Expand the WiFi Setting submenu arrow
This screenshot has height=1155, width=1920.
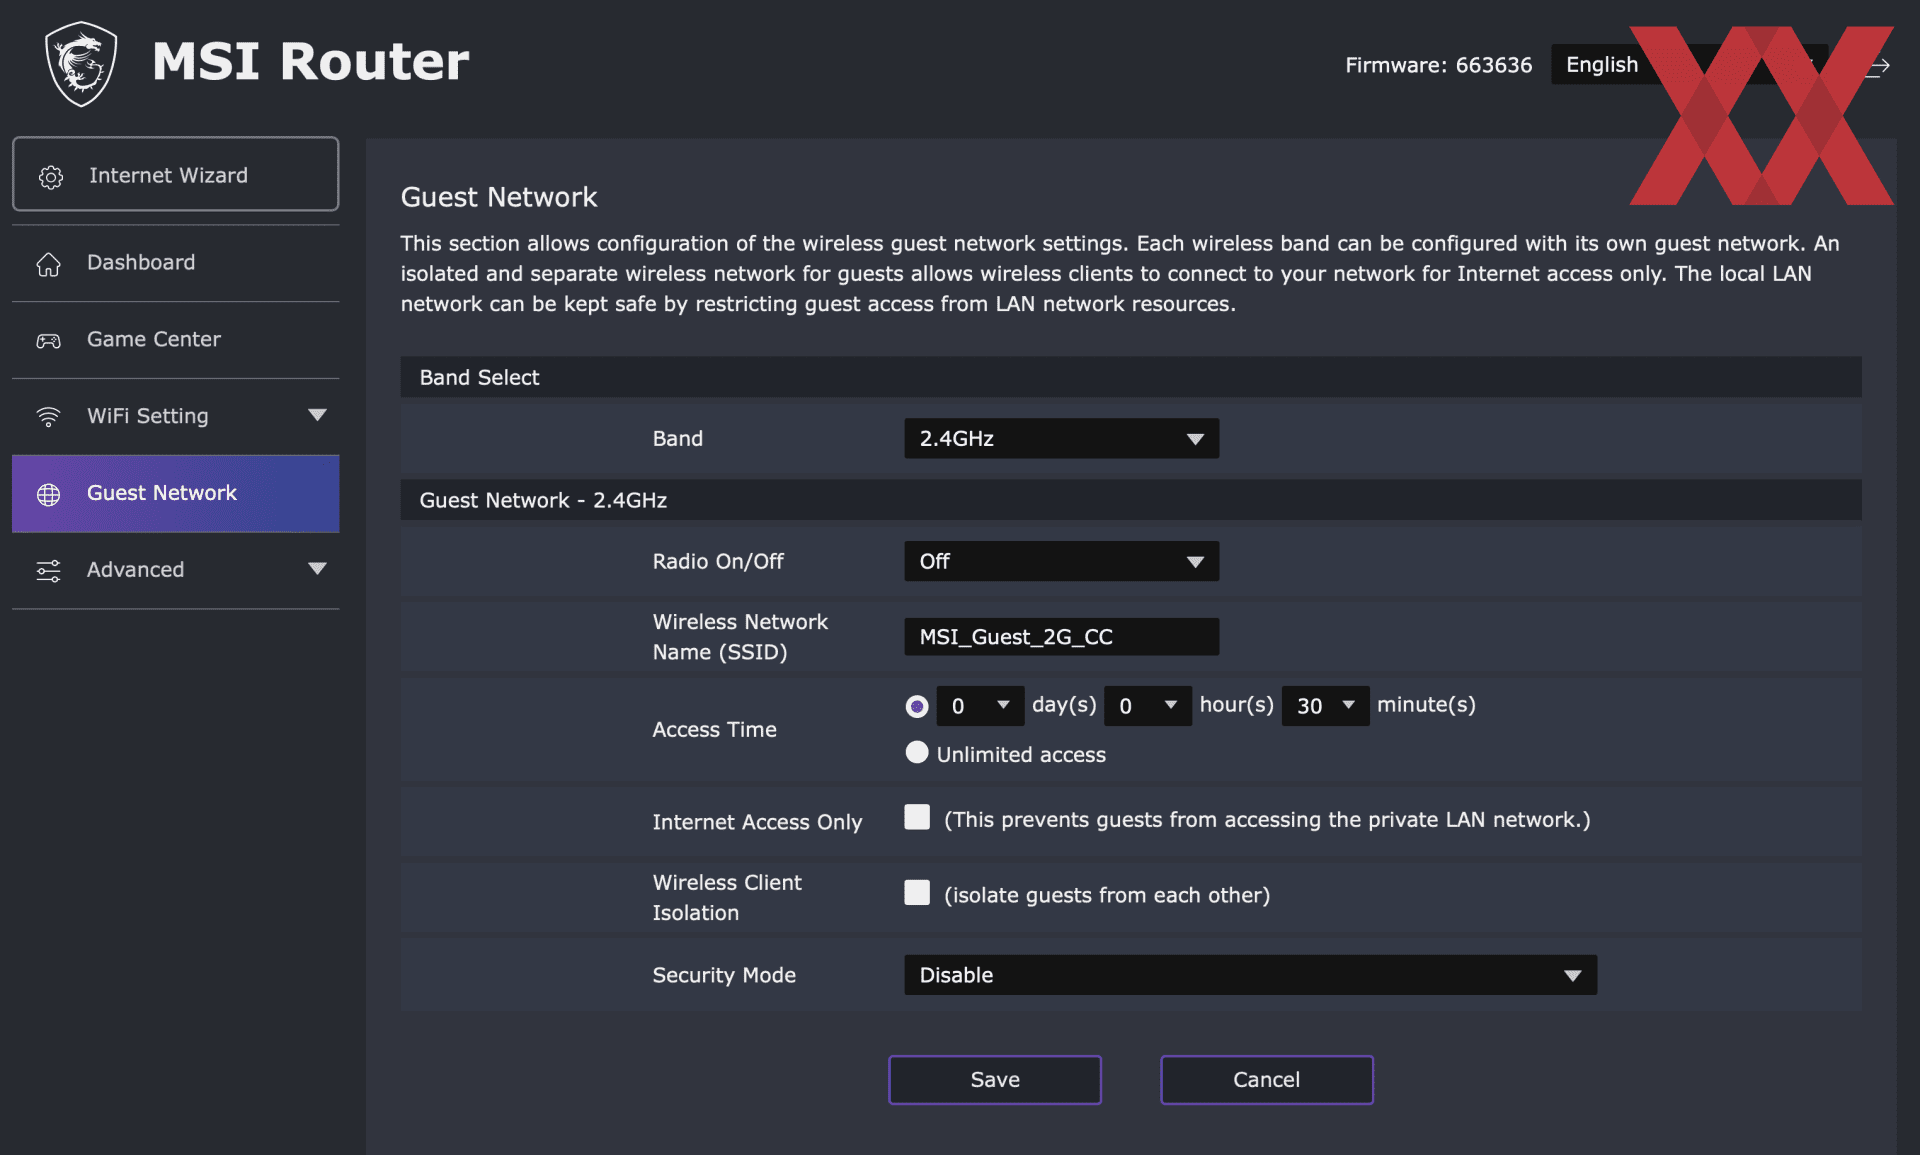317,415
